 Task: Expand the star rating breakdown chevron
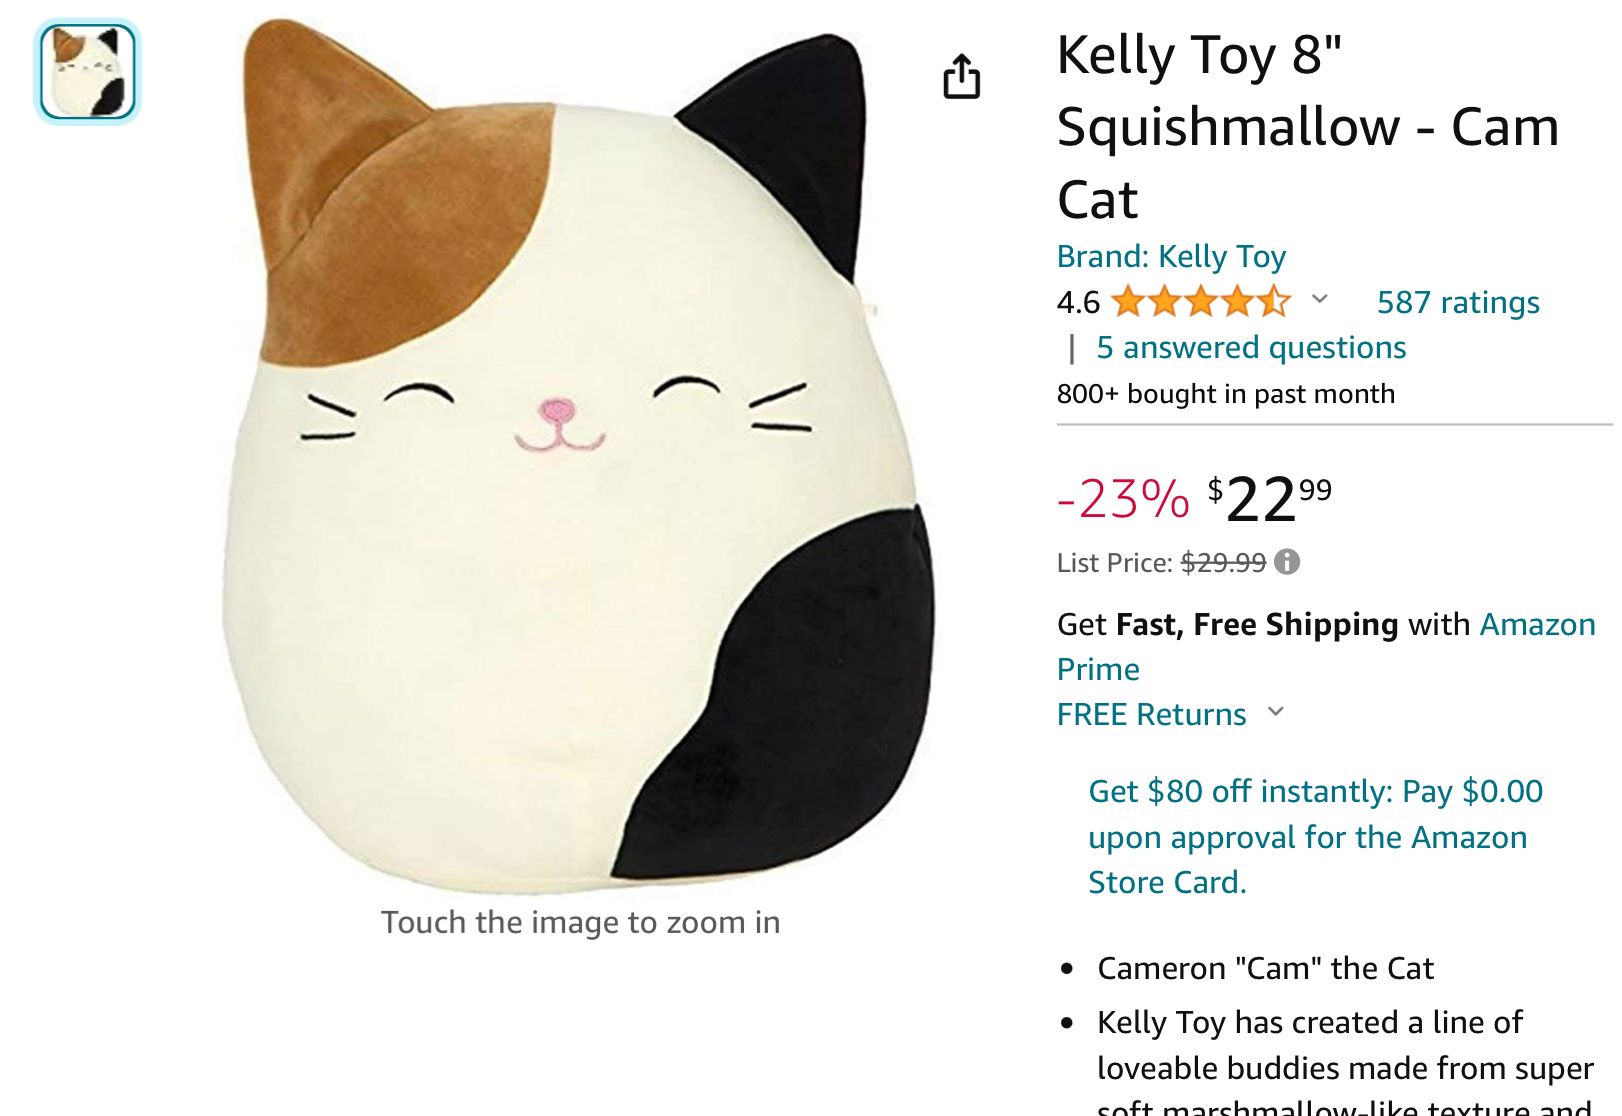[1319, 302]
